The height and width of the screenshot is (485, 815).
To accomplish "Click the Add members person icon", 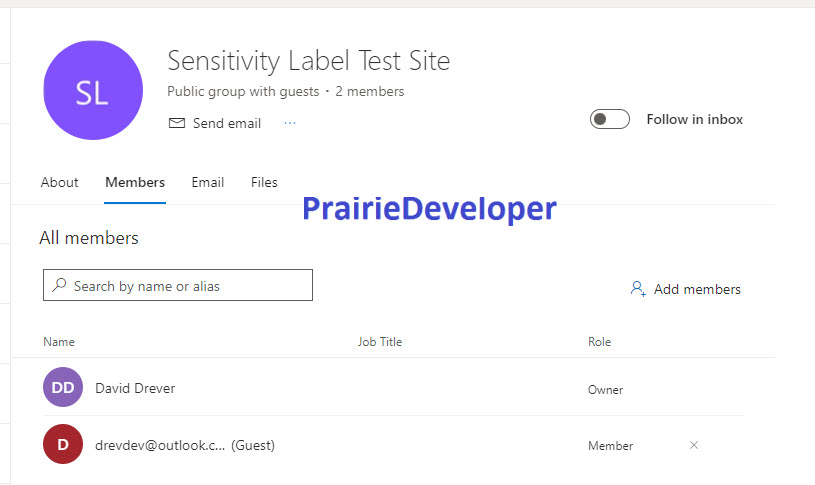I will pos(638,289).
